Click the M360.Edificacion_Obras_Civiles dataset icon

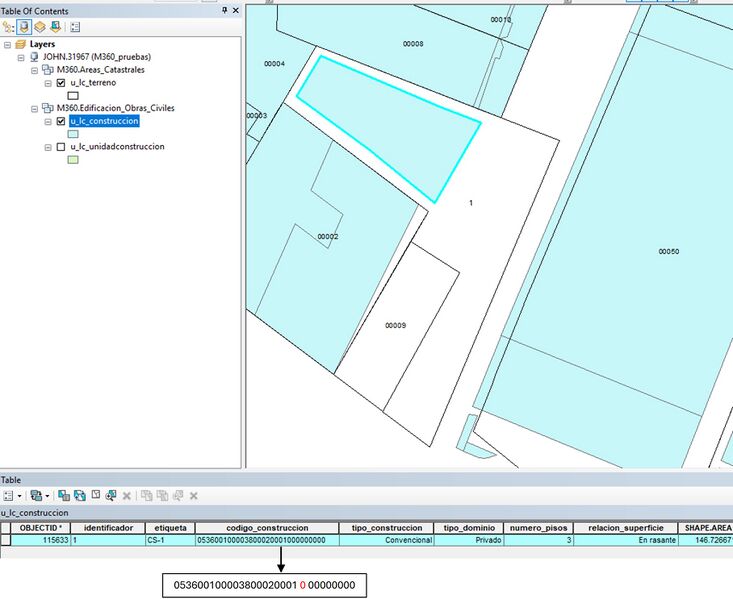(x=48, y=108)
